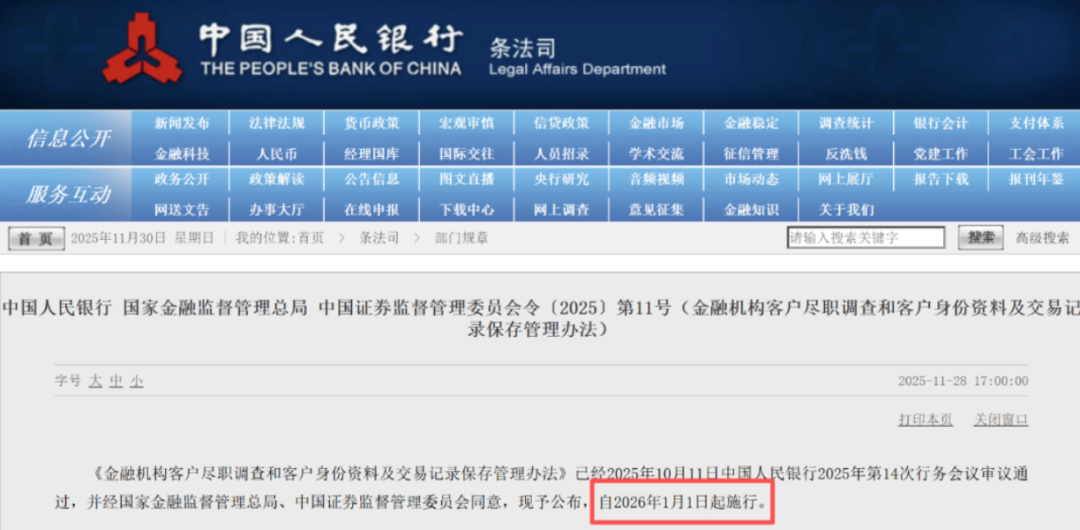The width and height of the screenshot is (1080, 530).
Task: Select 政策解读 under 服务互动
Action: click(x=277, y=180)
